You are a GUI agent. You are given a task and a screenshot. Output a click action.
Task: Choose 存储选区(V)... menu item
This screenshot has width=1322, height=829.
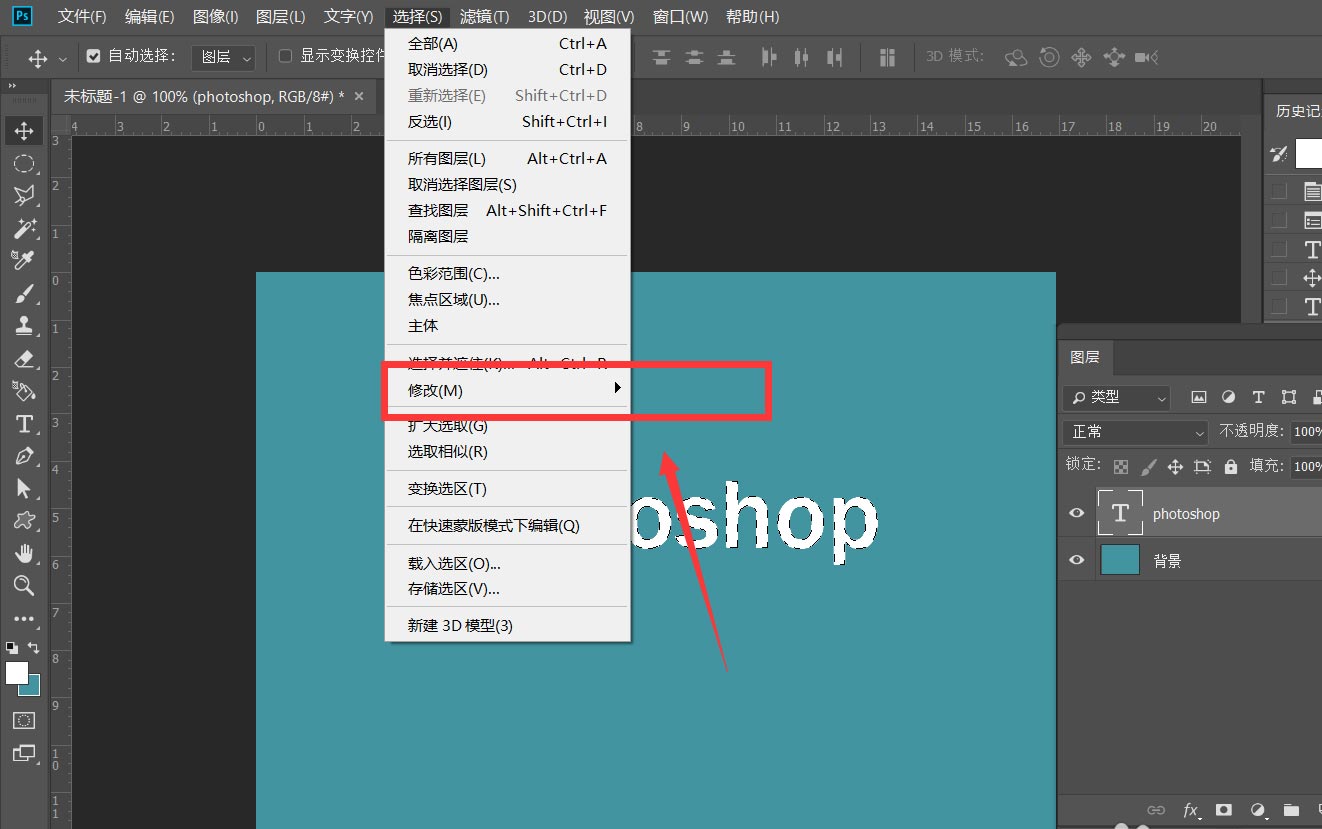(x=508, y=589)
